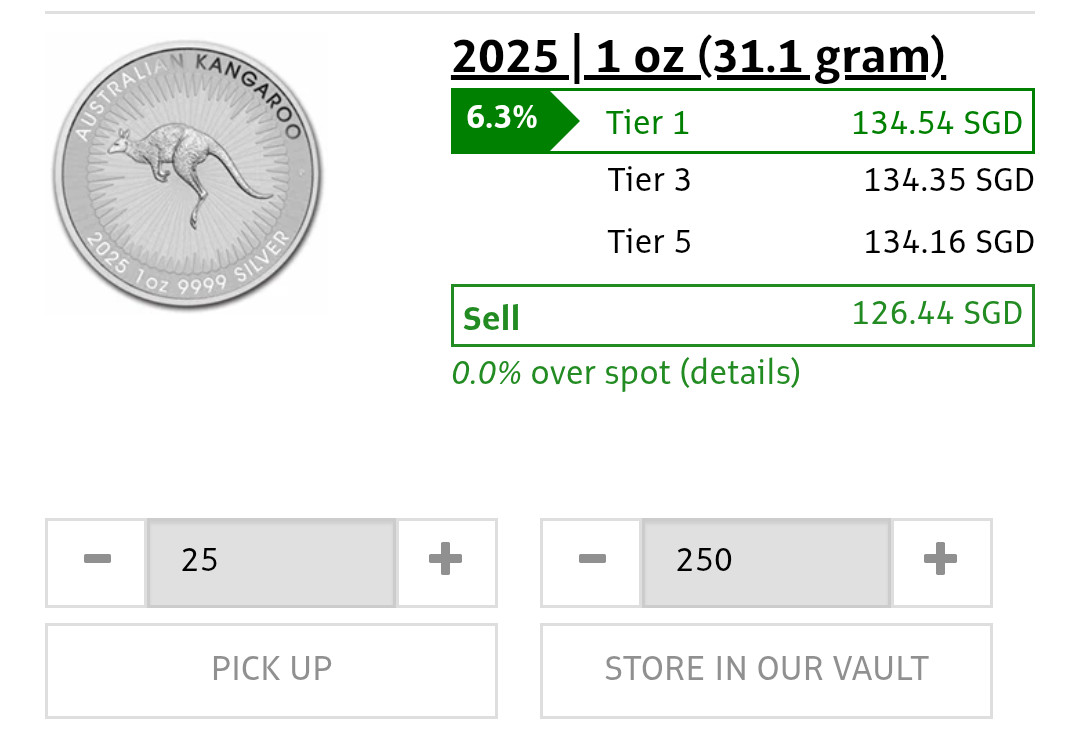The width and height of the screenshot is (1080, 736).
Task: Focus the pick up quantity field showing 25
Action: pyautogui.click(x=271, y=562)
